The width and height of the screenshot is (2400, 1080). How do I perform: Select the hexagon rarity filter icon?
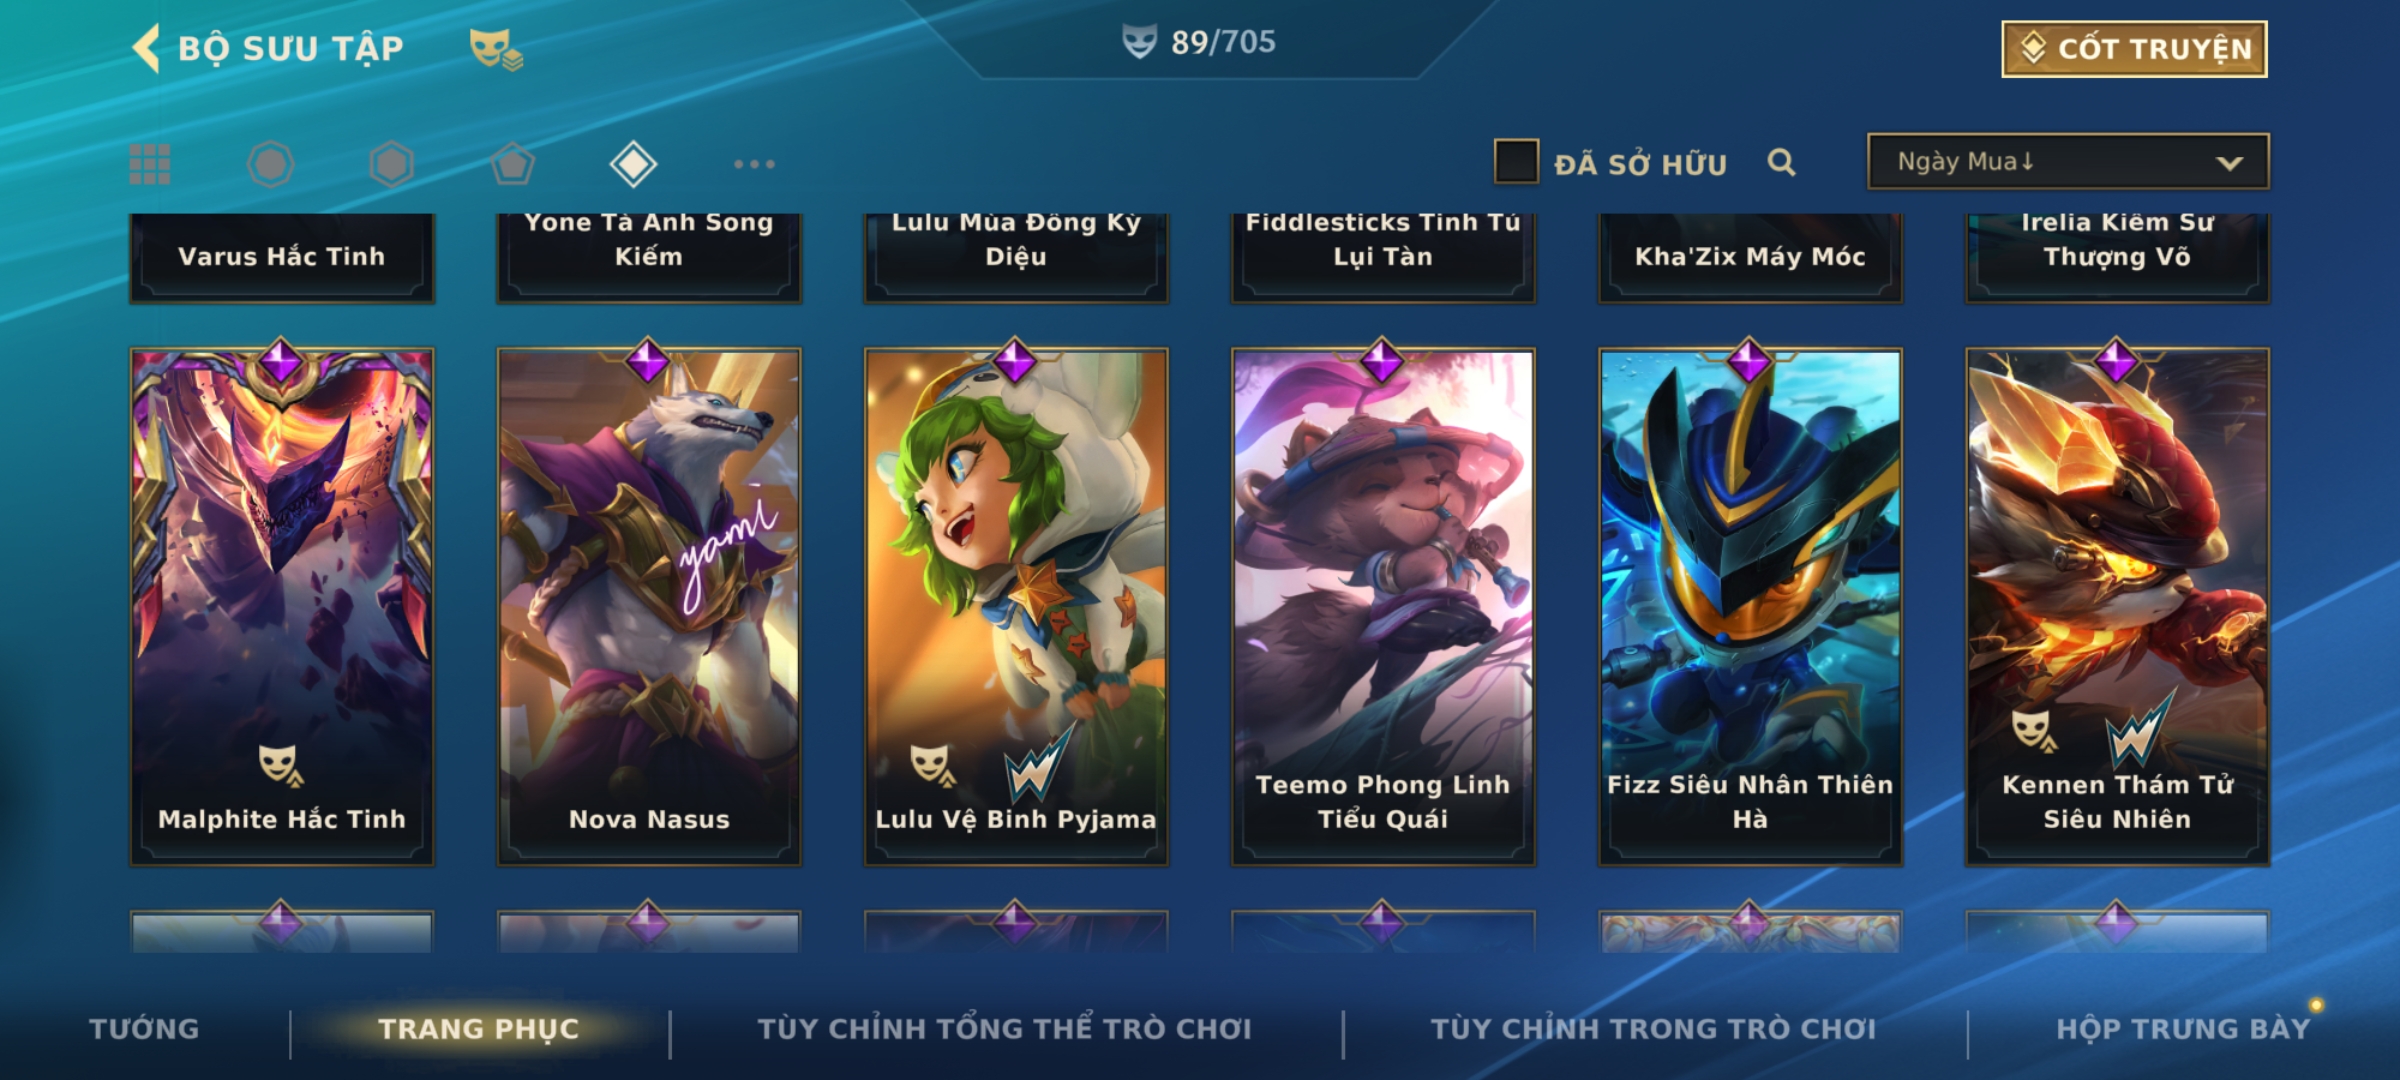coord(391,164)
